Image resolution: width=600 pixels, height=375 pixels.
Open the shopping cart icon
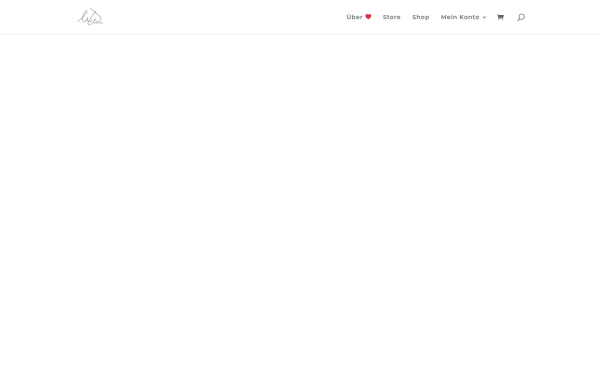(x=500, y=17)
